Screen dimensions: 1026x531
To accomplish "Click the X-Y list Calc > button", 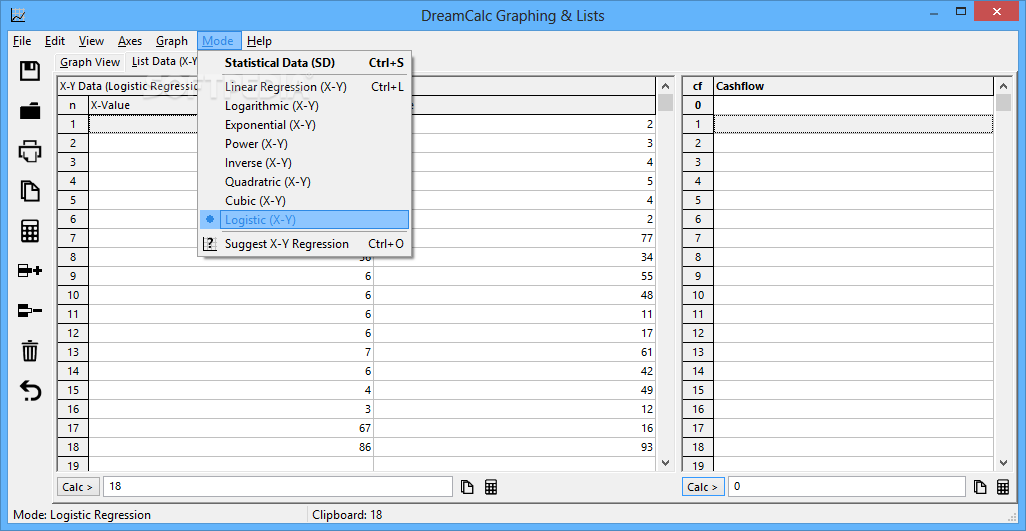I will [x=79, y=487].
